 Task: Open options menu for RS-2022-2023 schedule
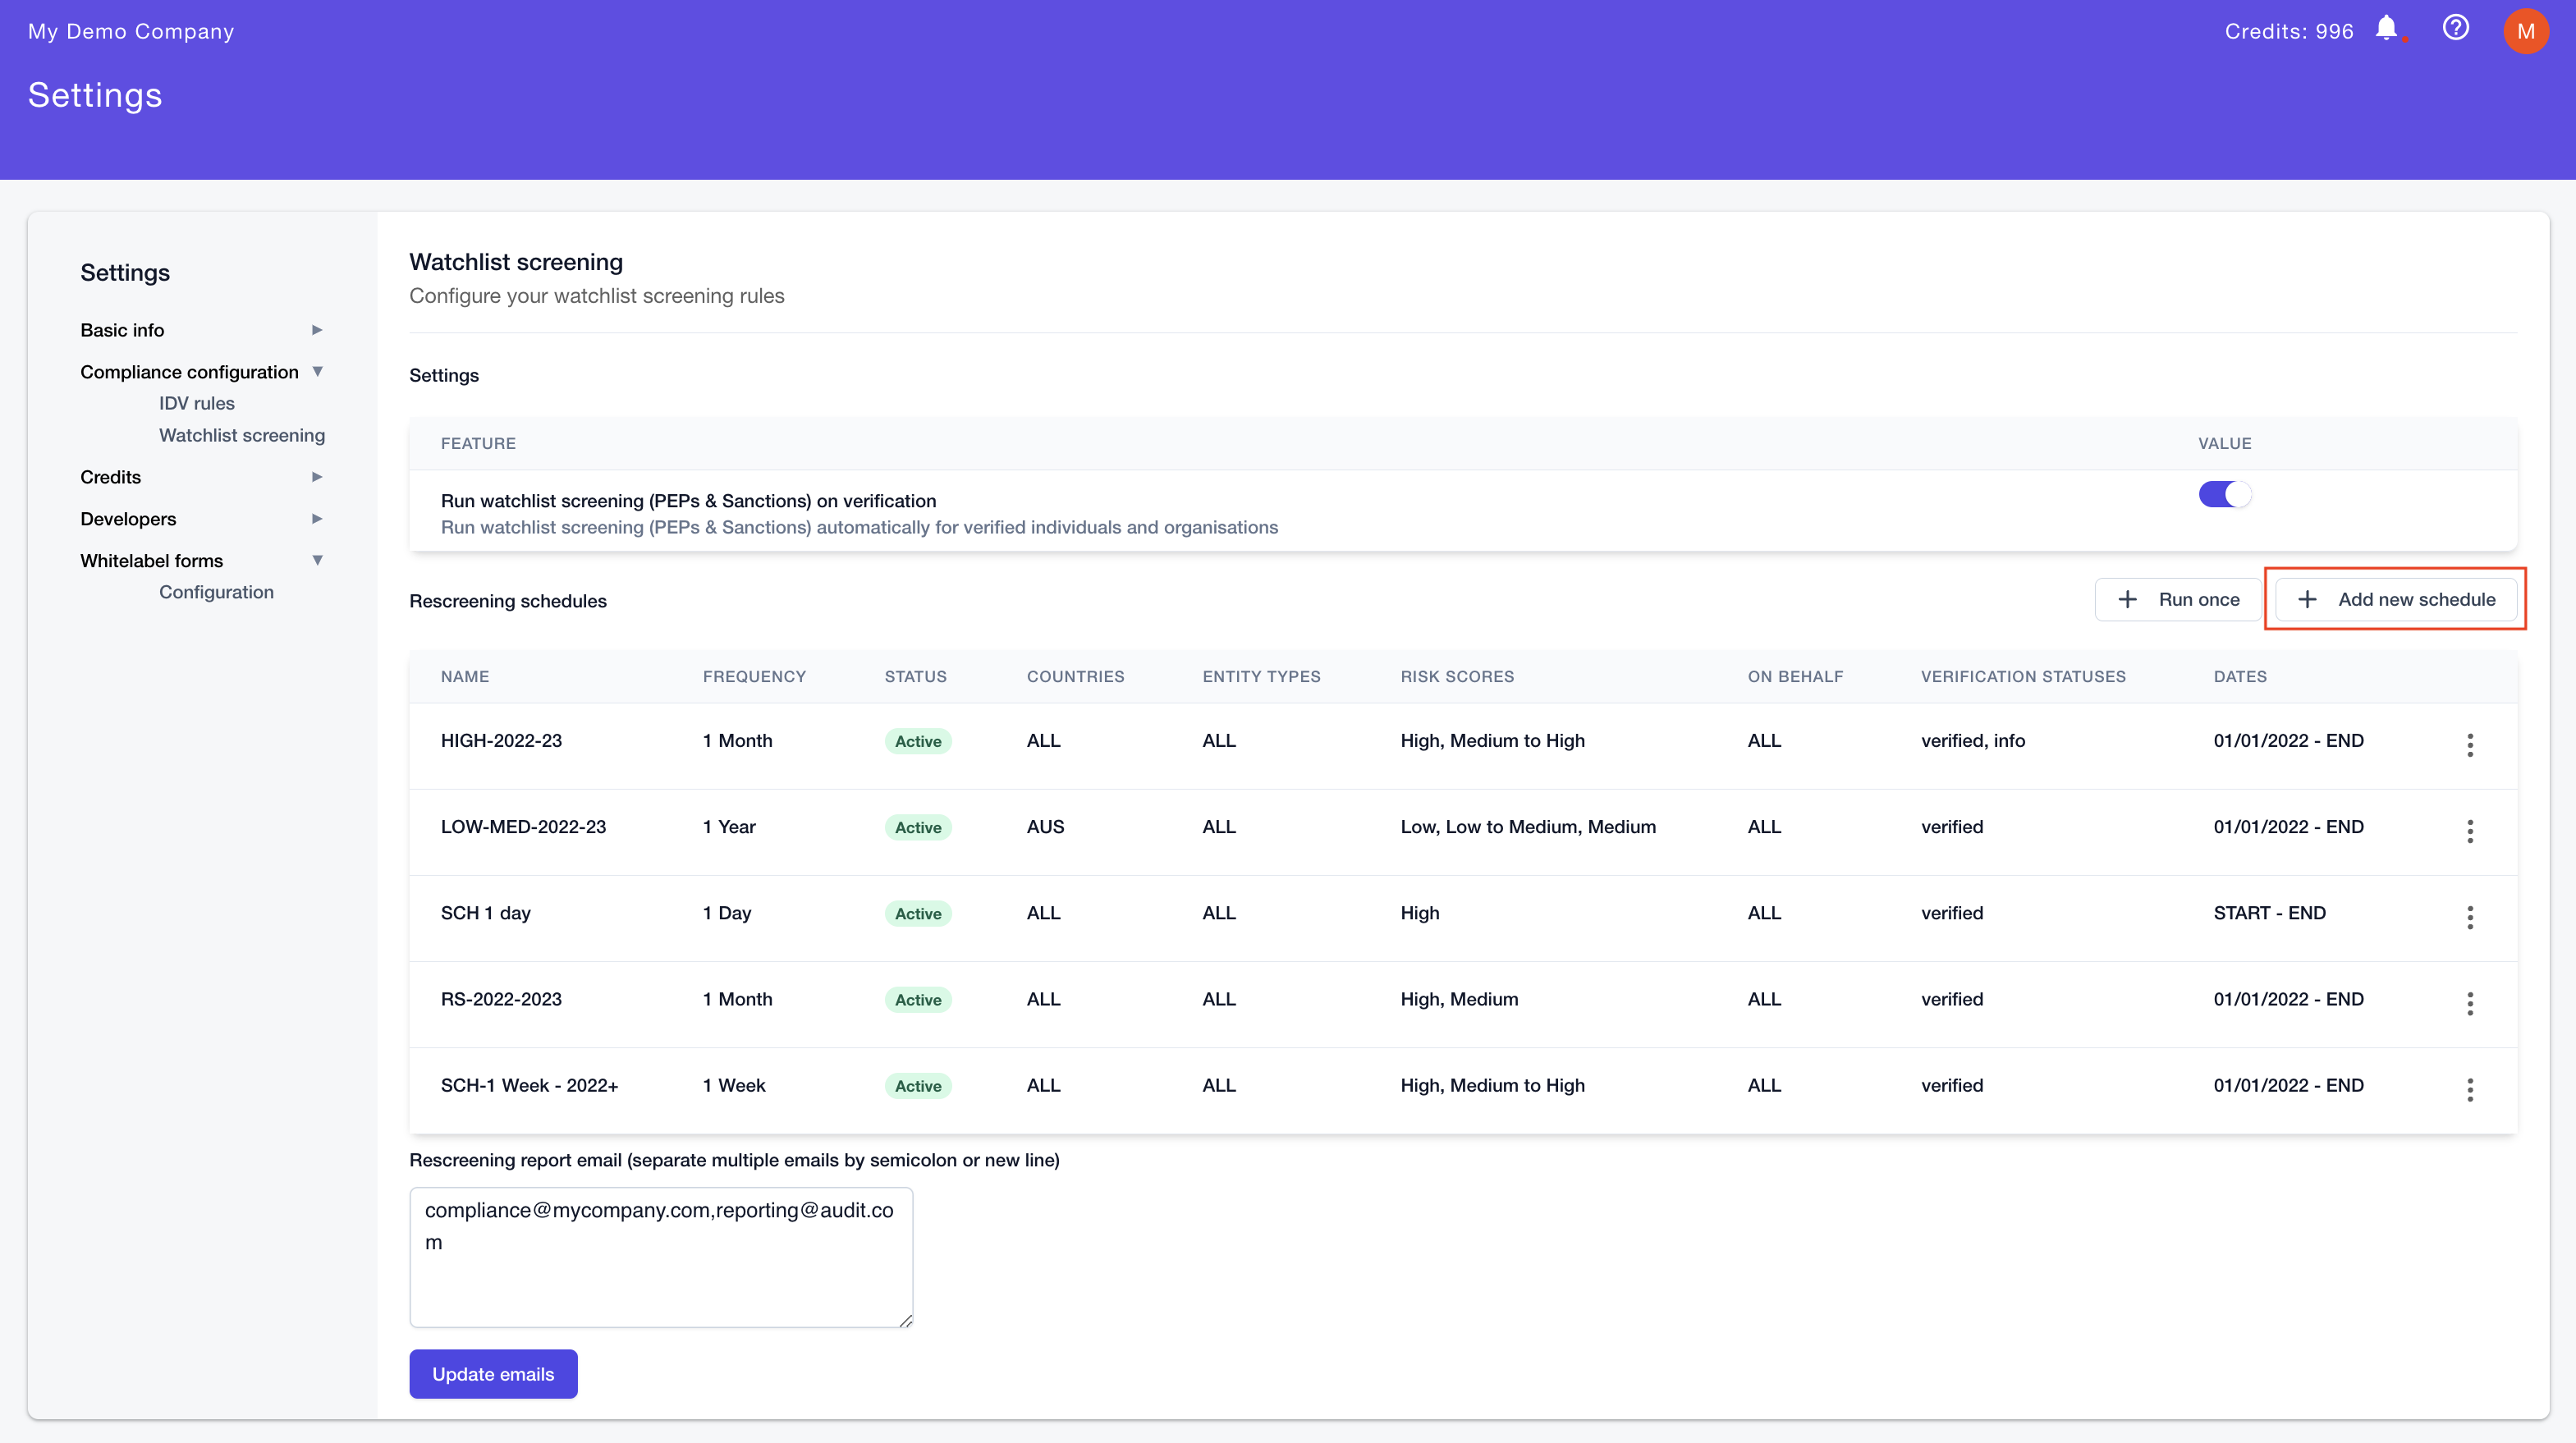click(x=2469, y=1002)
